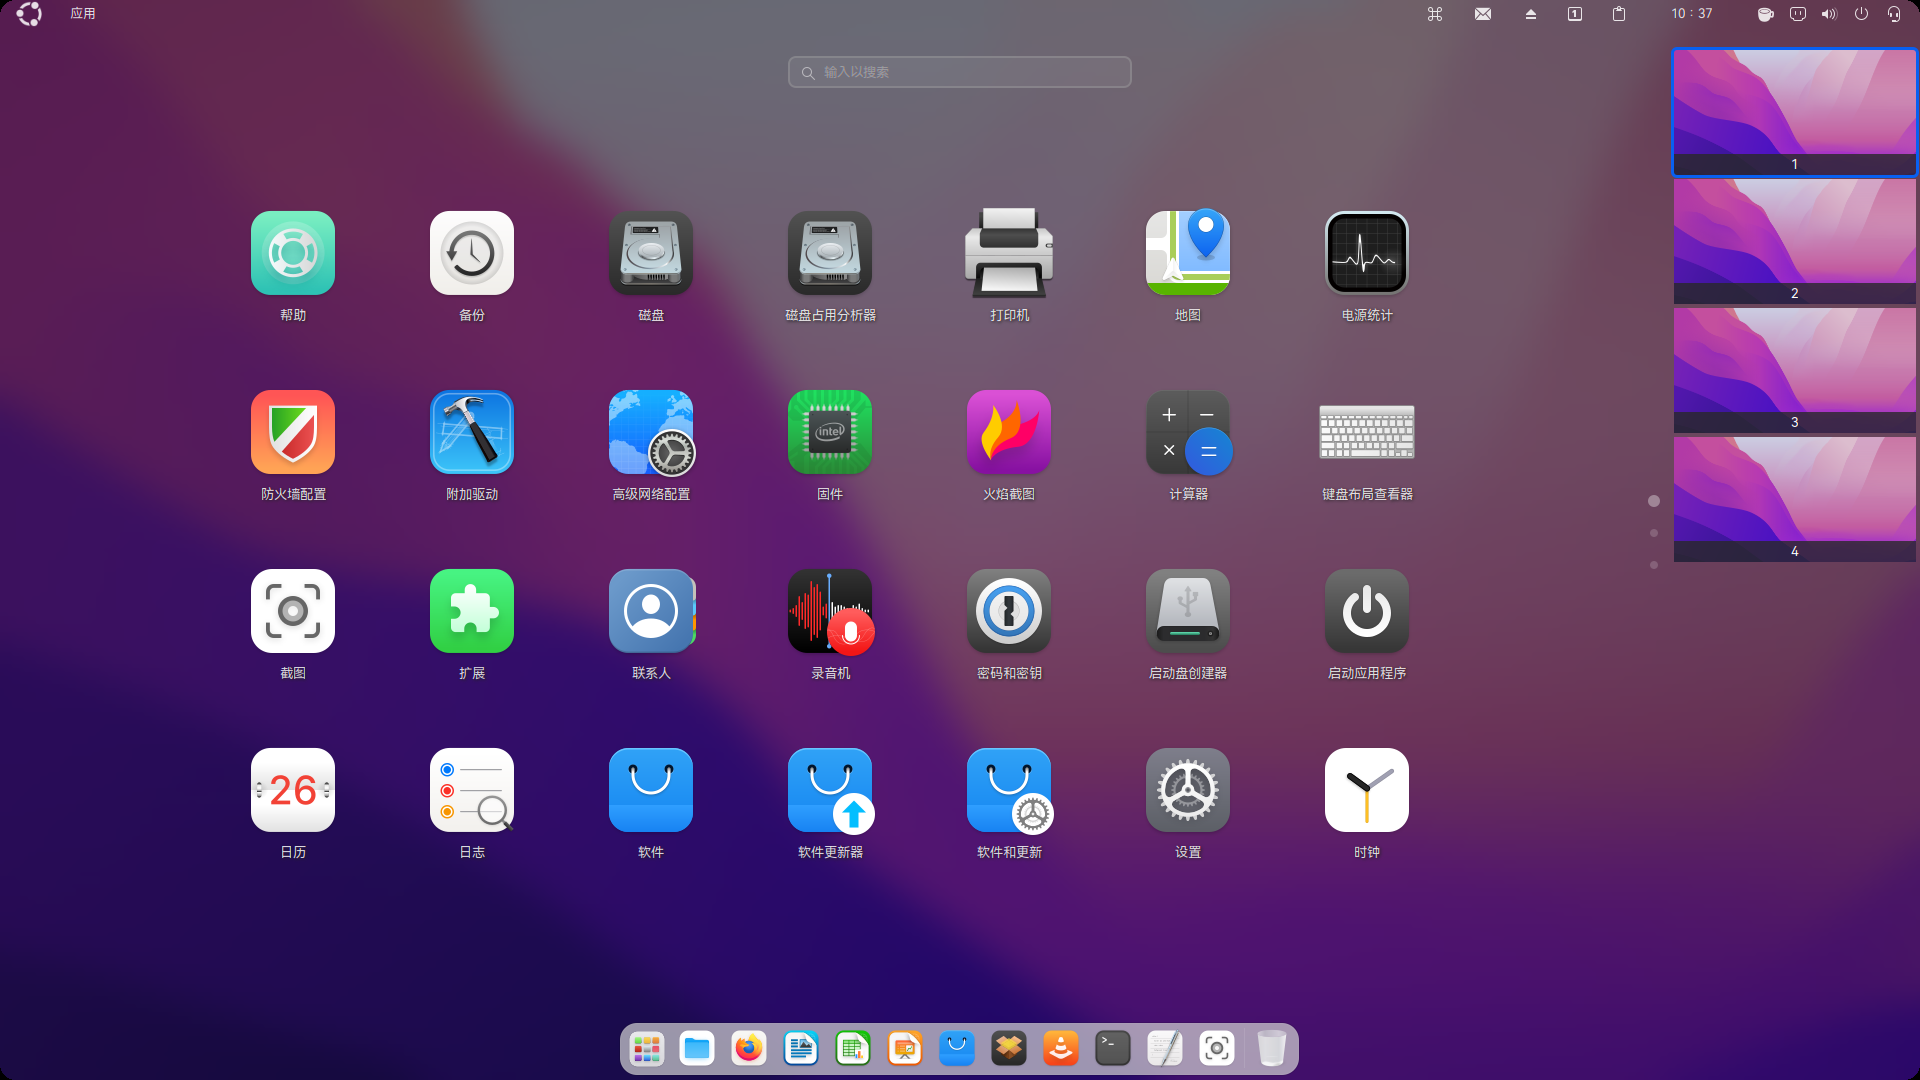
Task: Open 磁盘占用分析器 disk usage analyzer
Action: 830,253
